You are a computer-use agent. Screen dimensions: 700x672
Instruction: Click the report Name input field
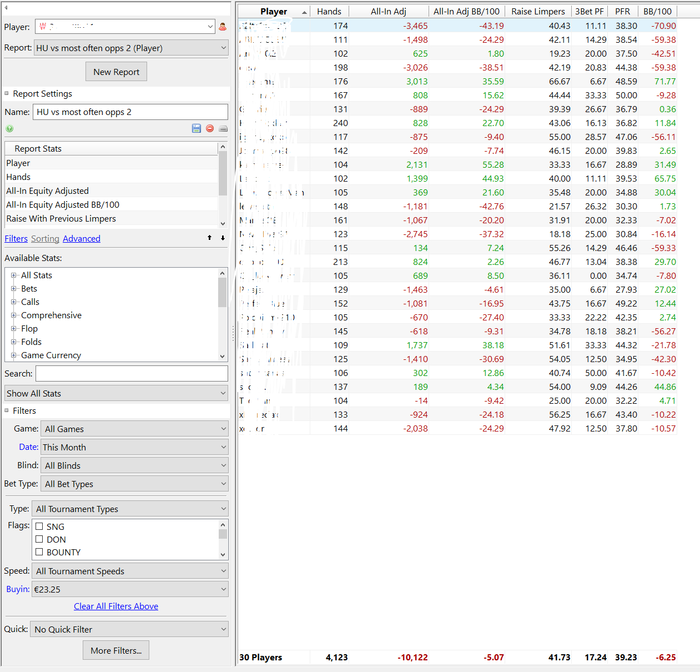coord(130,112)
